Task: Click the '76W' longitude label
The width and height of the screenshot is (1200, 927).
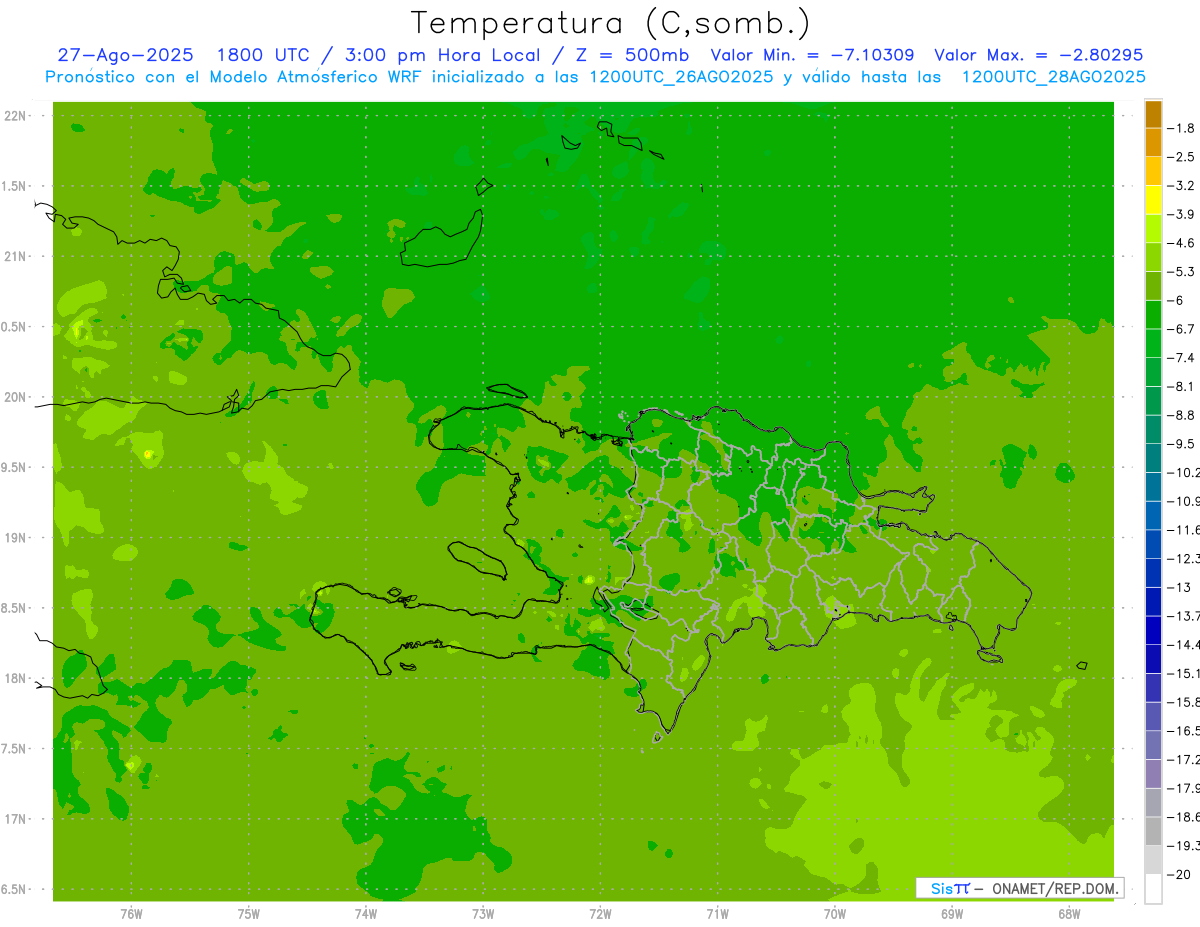Action: pyautogui.click(x=131, y=913)
